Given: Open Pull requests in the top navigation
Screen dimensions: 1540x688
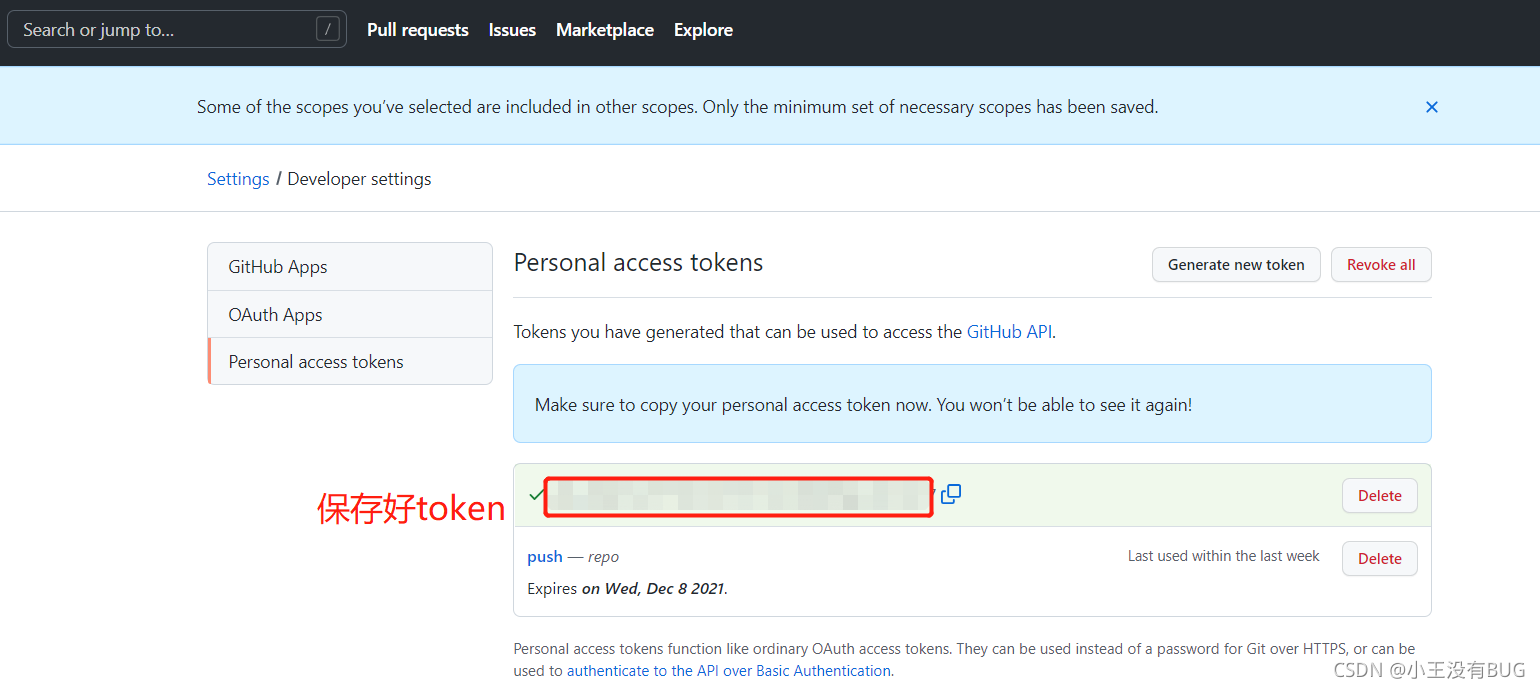Looking at the screenshot, I should [418, 30].
